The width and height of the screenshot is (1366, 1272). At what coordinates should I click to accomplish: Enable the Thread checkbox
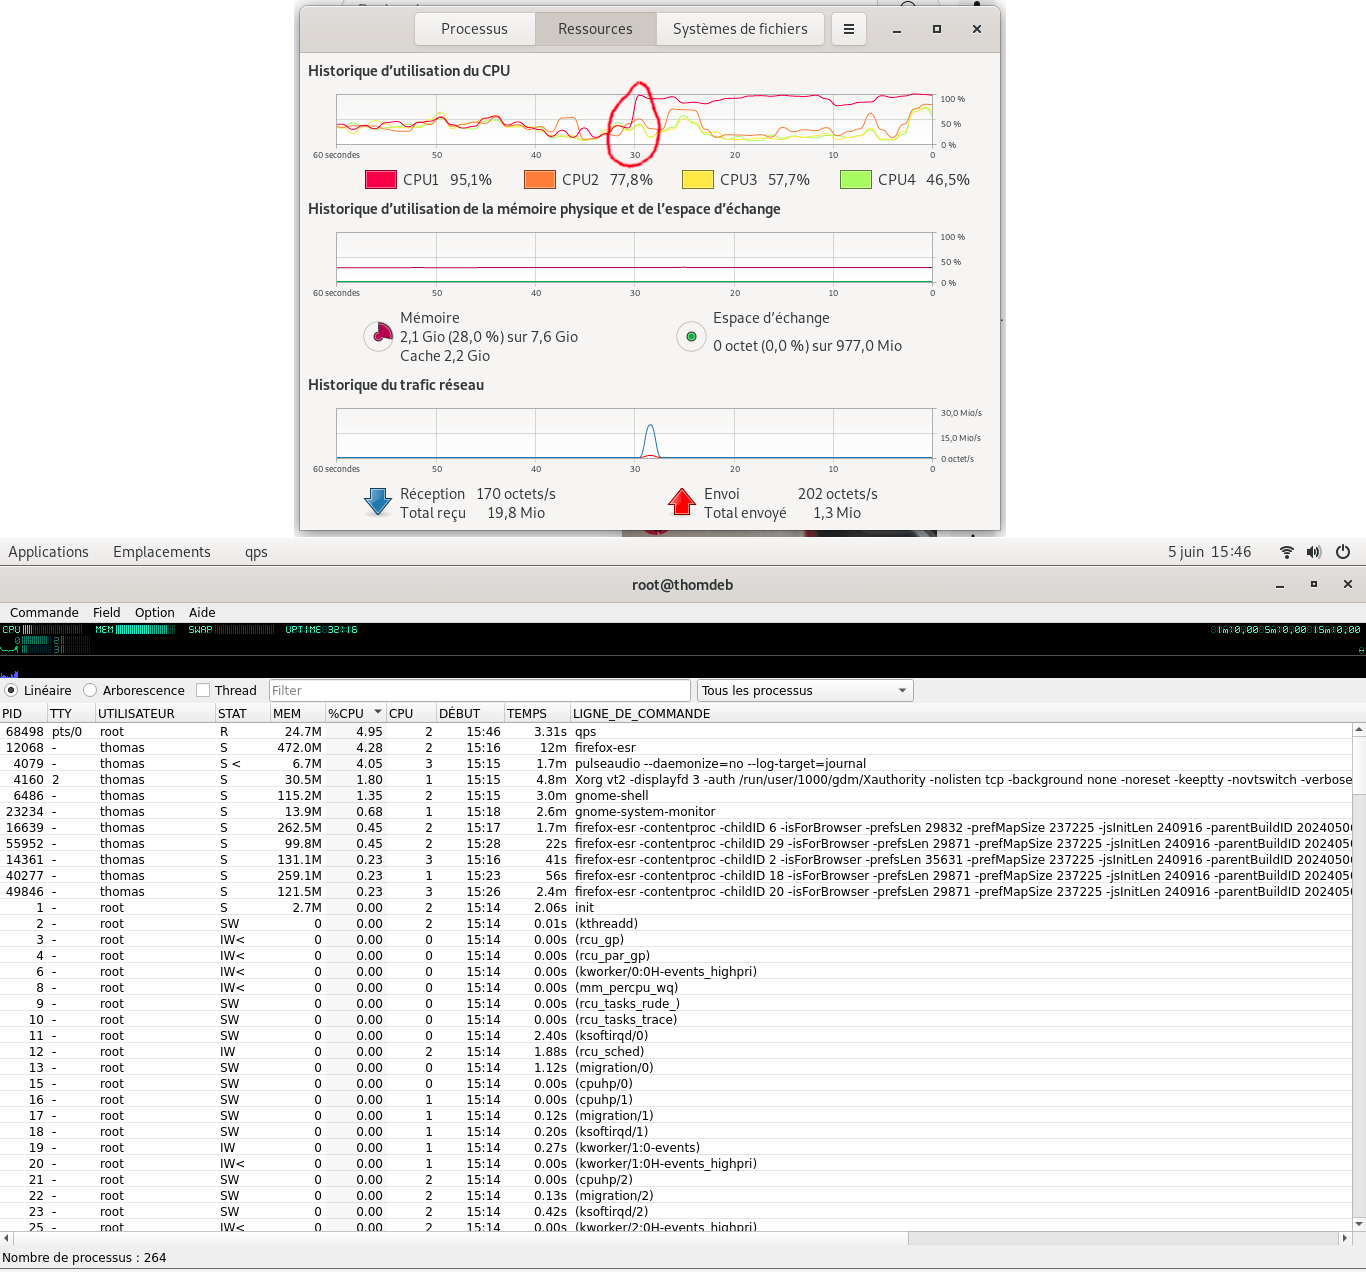pos(203,691)
